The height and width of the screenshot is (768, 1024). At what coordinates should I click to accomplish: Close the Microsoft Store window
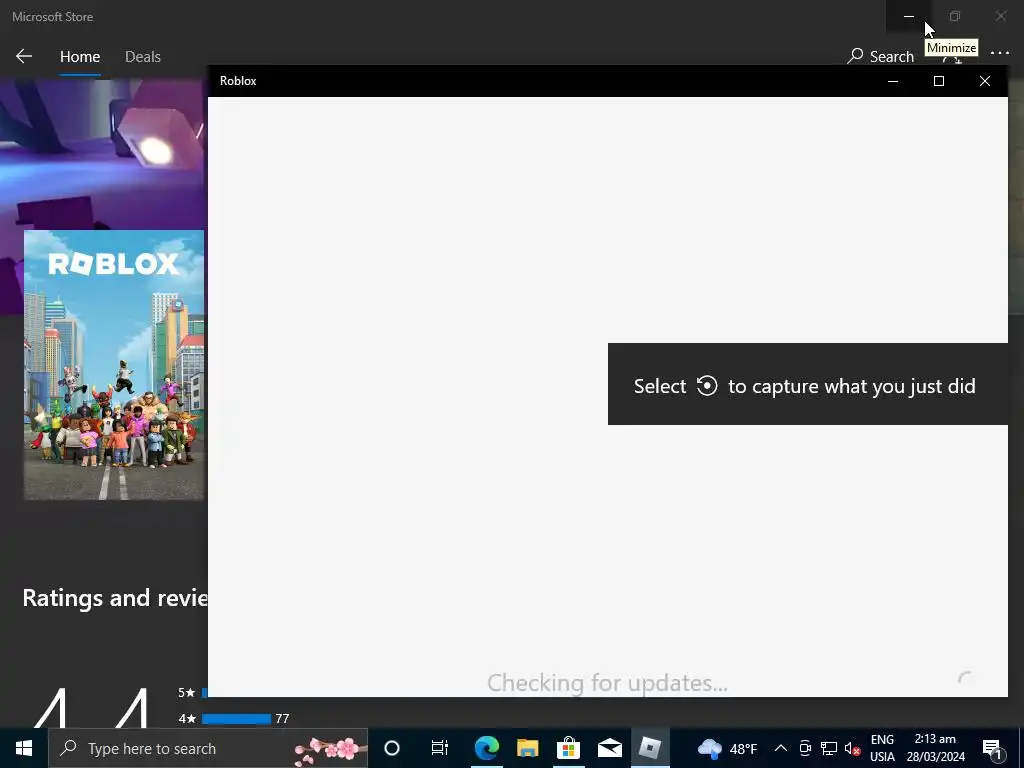pos(1000,16)
